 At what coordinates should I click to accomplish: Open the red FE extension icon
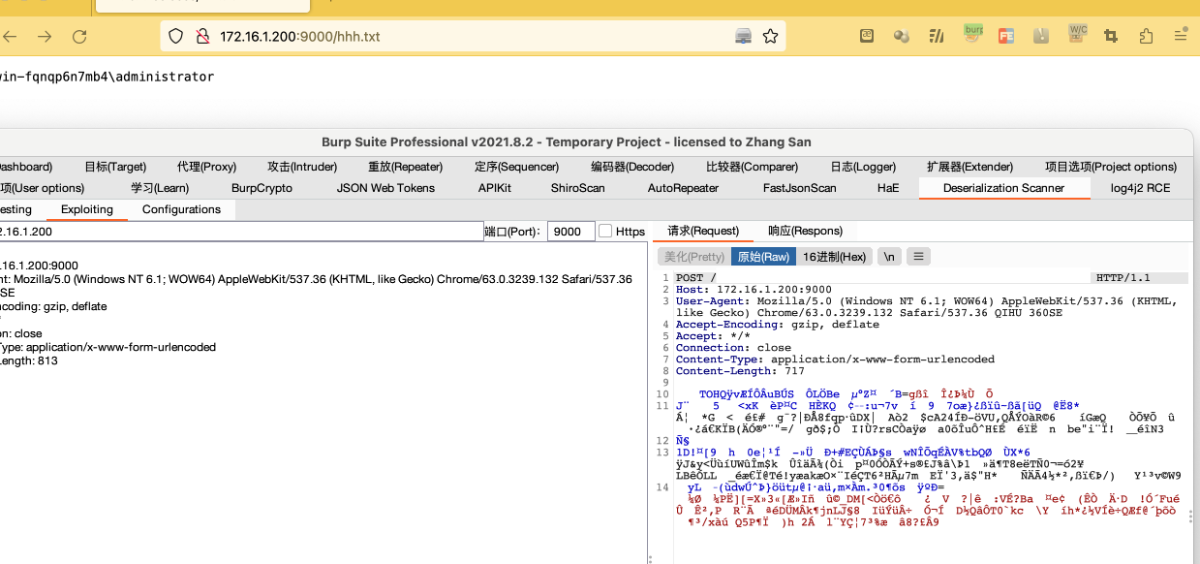click(x=1006, y=36)
